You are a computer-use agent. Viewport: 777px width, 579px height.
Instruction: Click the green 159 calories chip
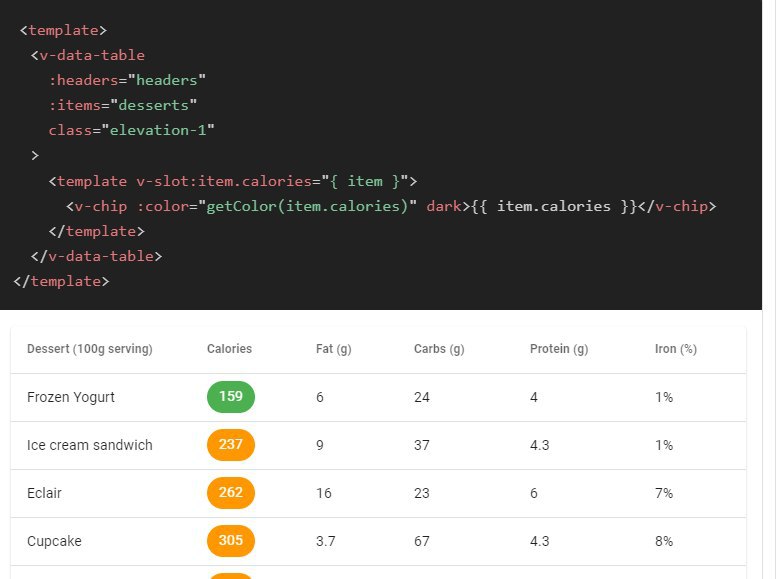[230, 397]
